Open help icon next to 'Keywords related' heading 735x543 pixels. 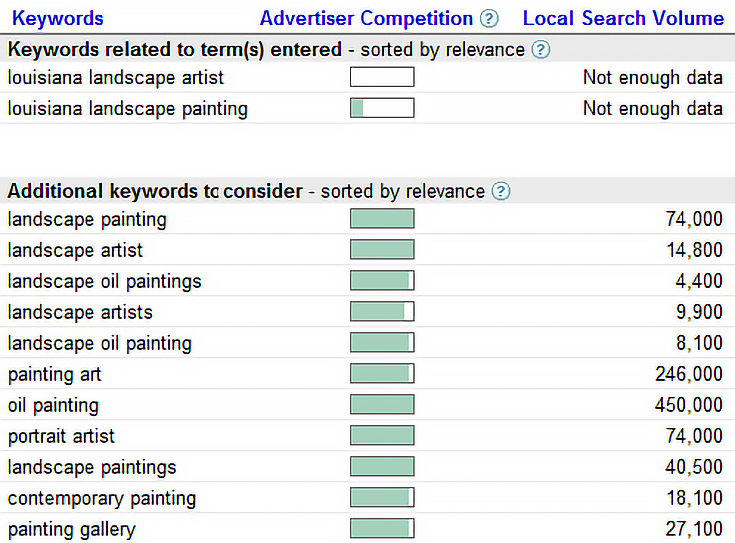(x=540, y=49)
